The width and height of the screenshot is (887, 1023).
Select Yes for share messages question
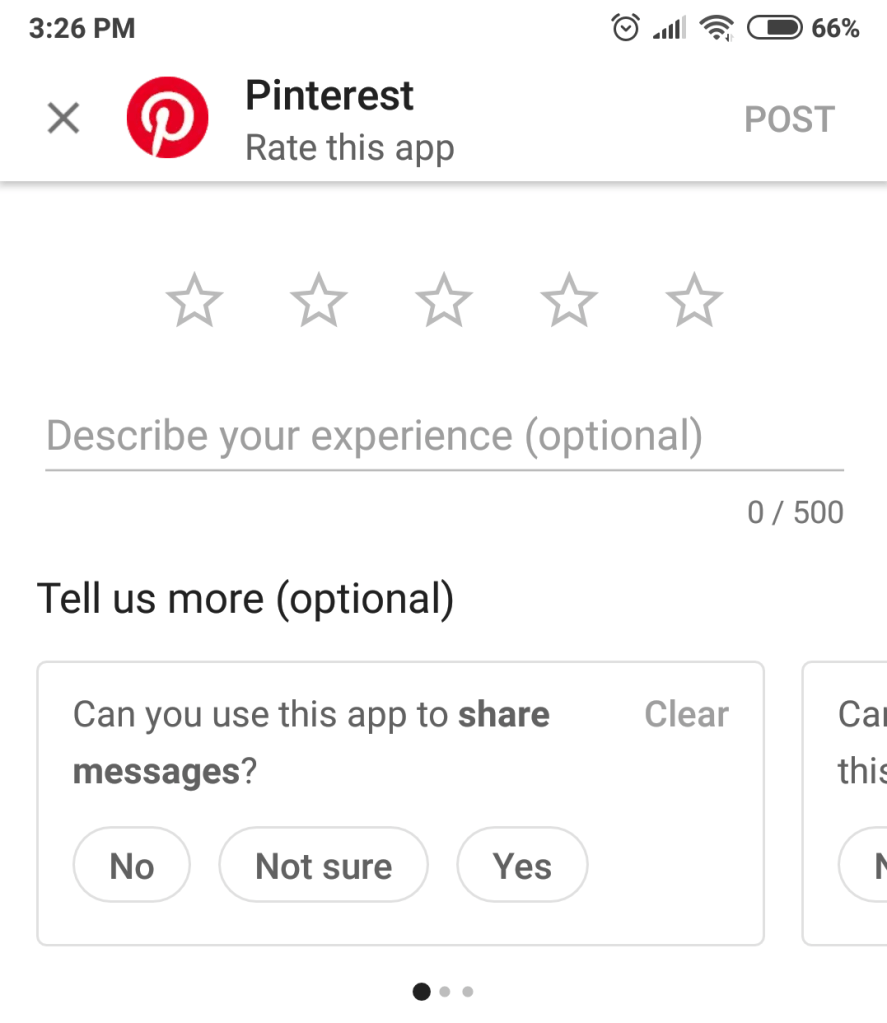[522, 866]
